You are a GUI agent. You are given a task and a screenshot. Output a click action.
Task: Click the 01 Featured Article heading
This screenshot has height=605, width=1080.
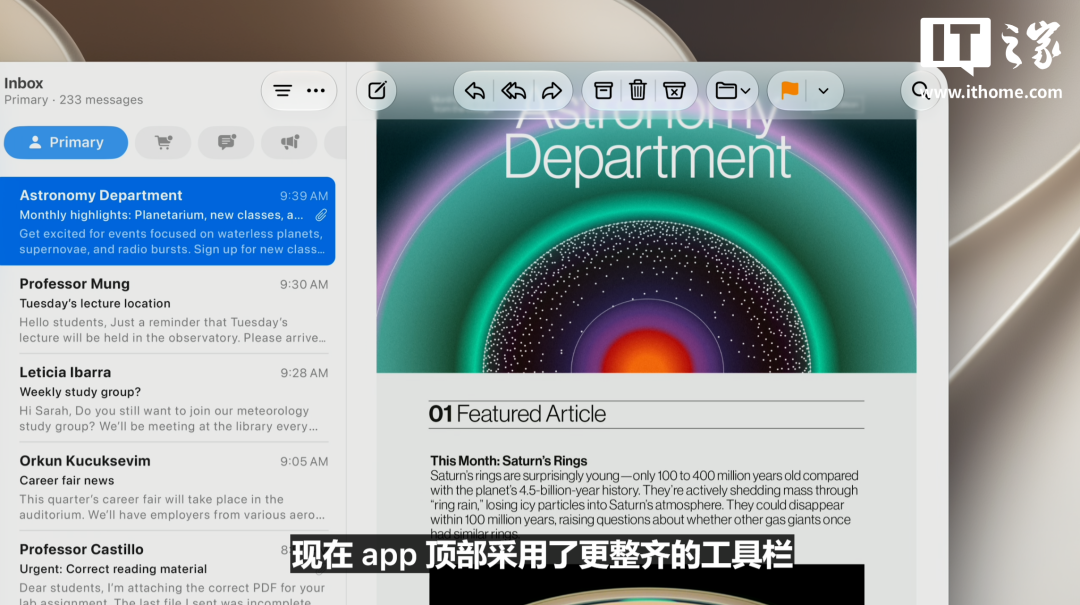pos(517,414)
